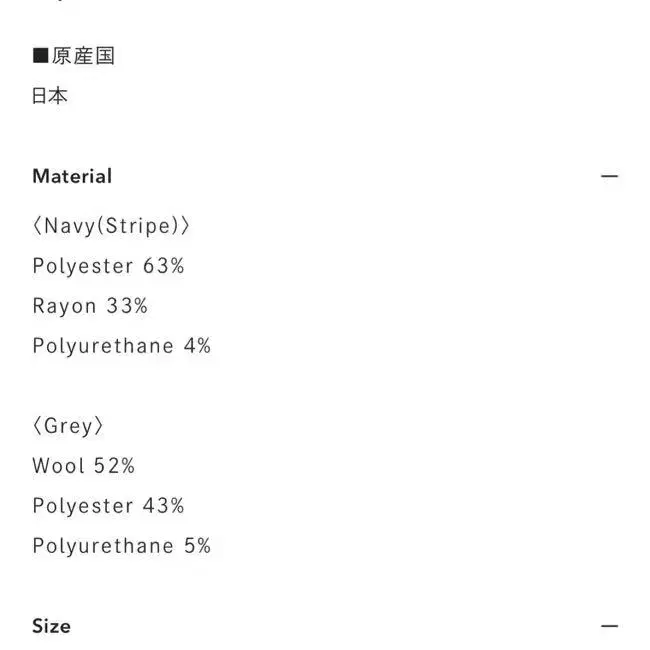Select the 原産国 heading text
Screen dimensions: 650x650
[x=83, y=56]
